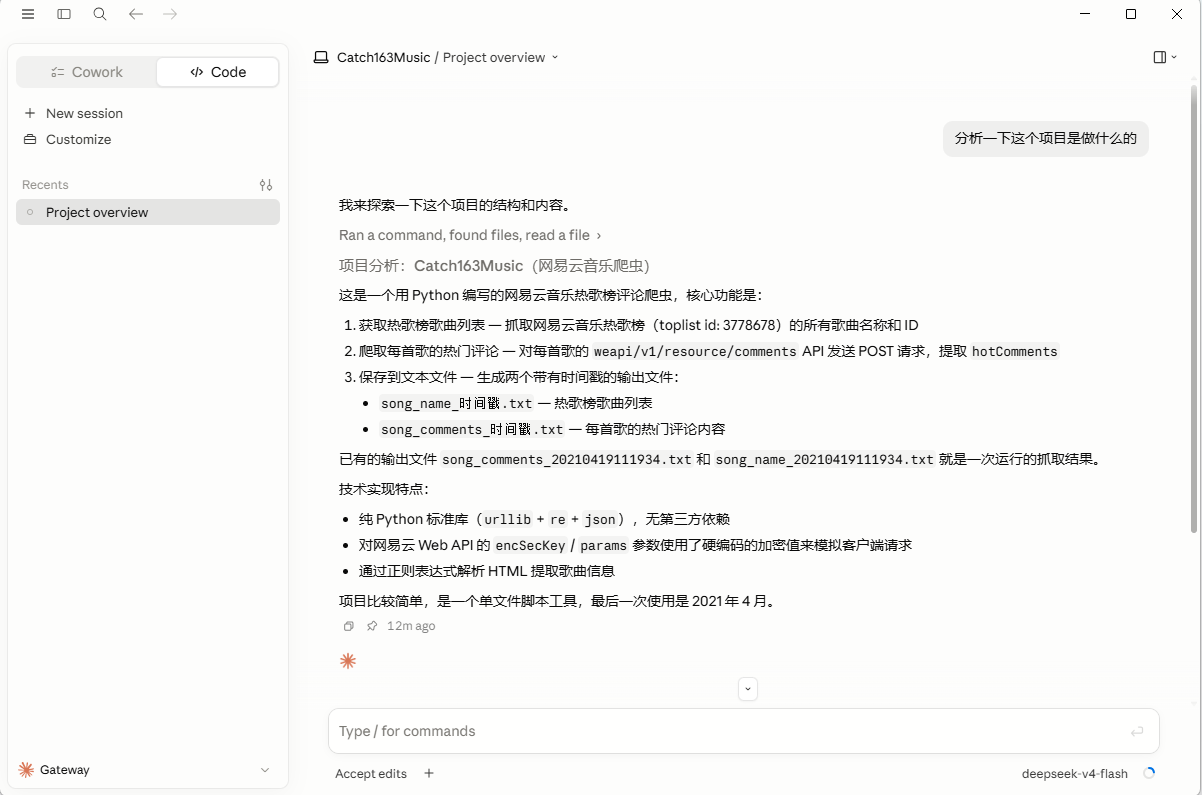This screenshot has width=1202, height=795.
Task: Click file name 'song_name_20210419111934.txt'
Action: click(824, 460)
